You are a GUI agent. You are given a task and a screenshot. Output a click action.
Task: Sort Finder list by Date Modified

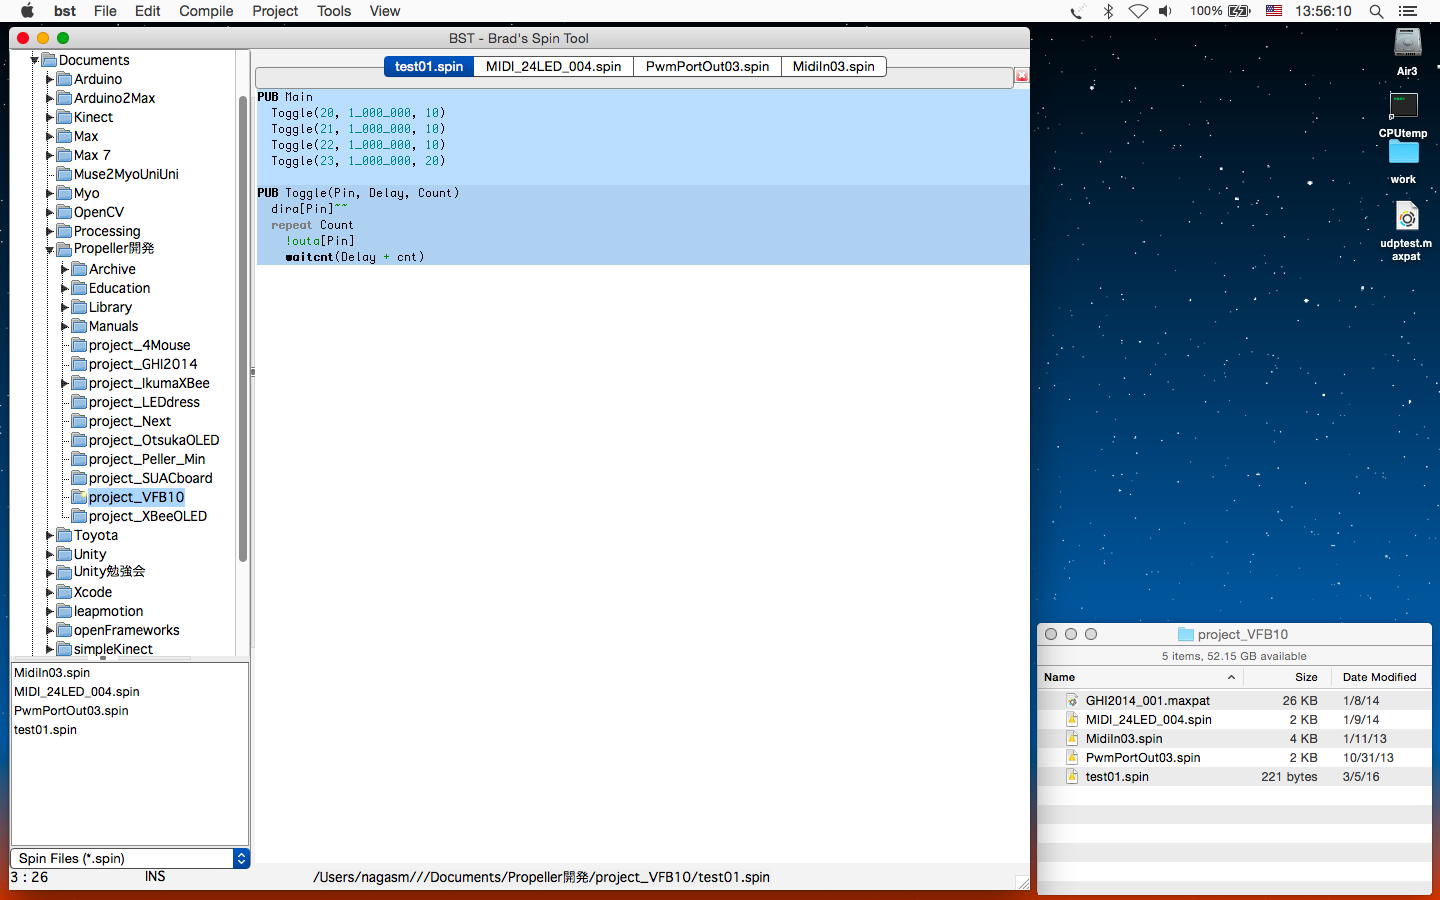[x=1379, y=677]
